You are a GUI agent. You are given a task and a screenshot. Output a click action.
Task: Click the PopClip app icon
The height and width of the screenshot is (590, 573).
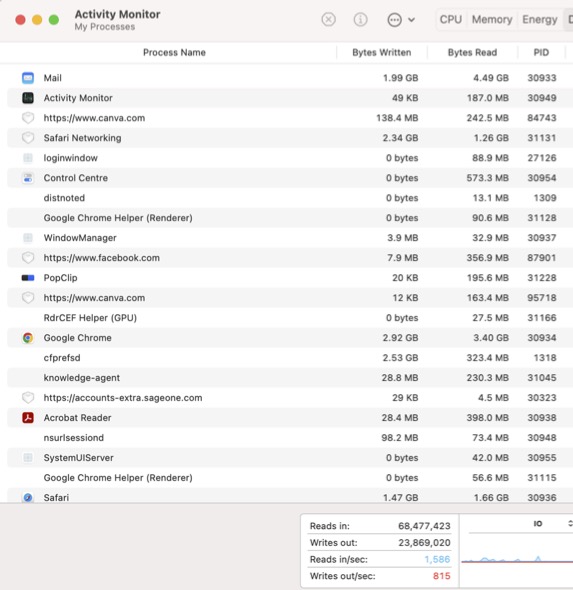28,278
